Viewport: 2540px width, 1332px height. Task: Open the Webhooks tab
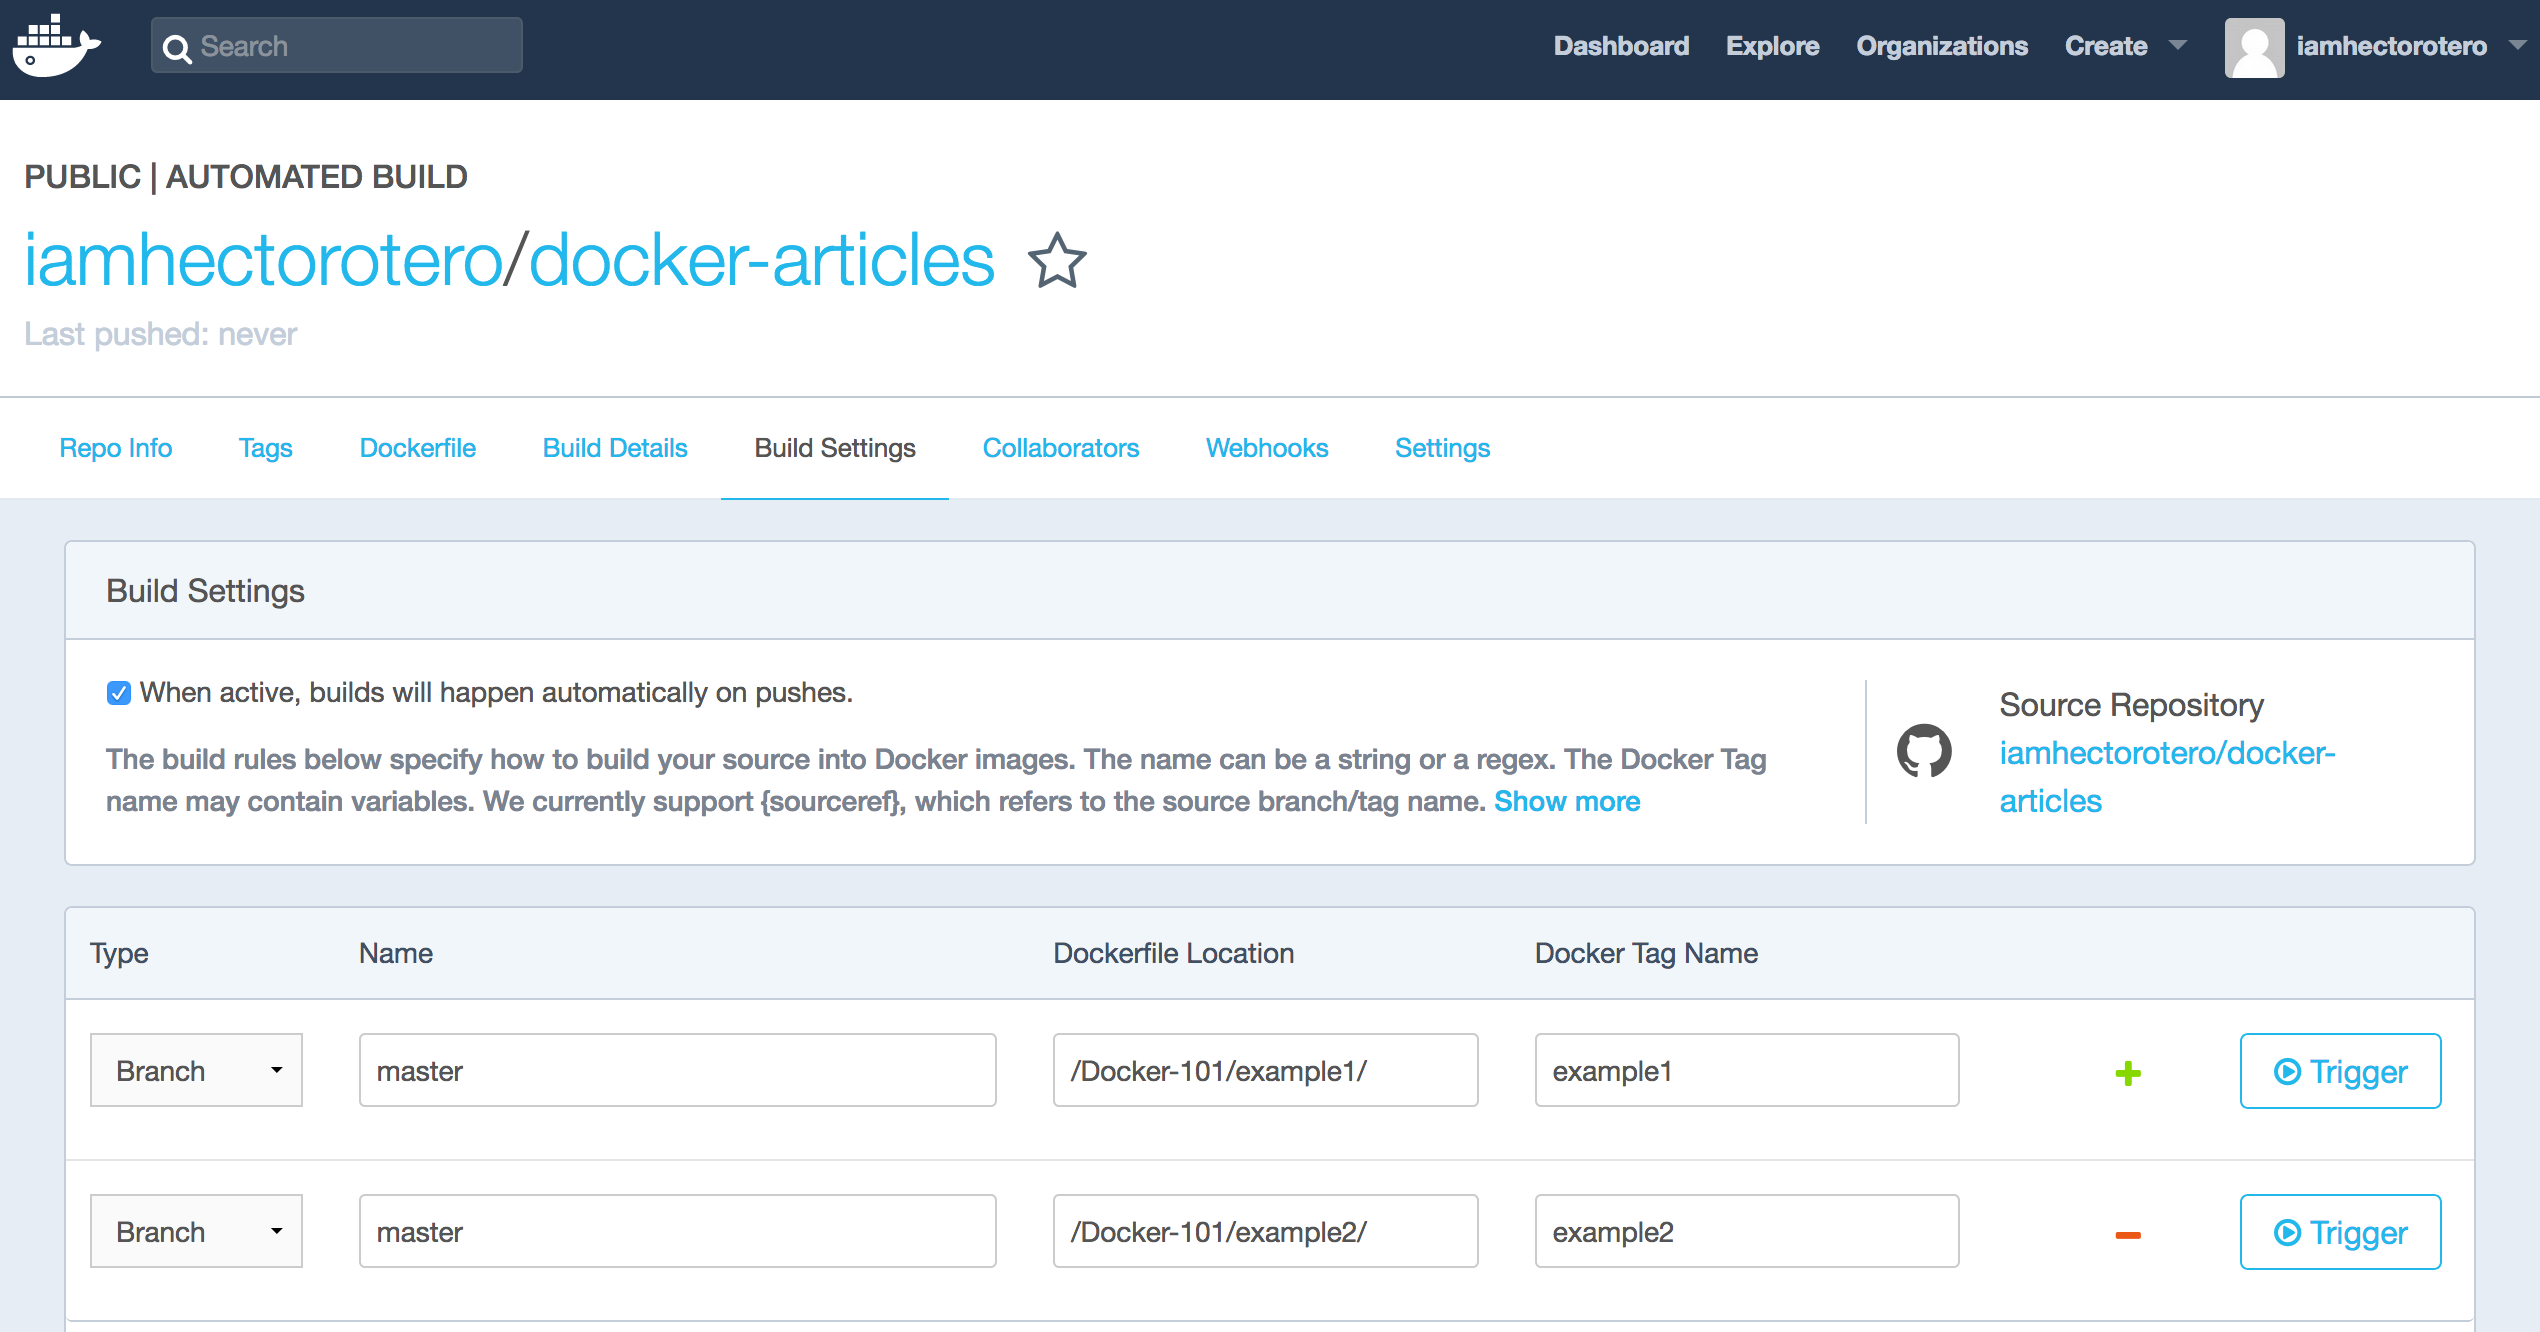1267,448
